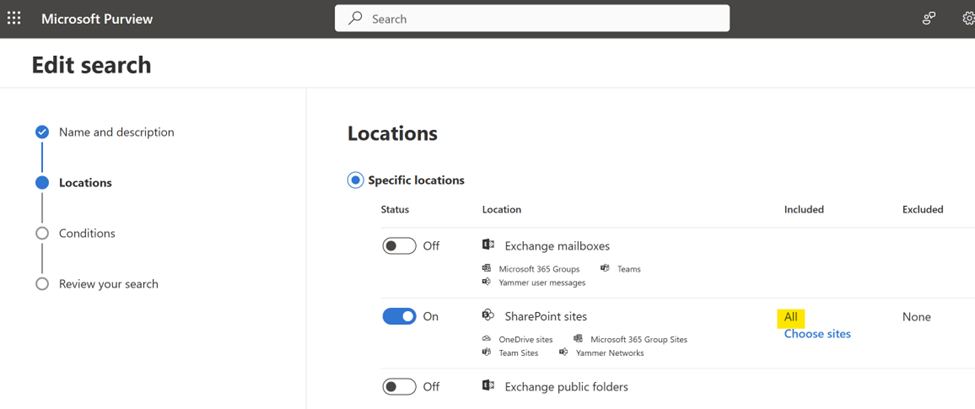Turn off the SharePoint sites toggle
Viewport: 975px width, 409px height.
(x=399, y=316)
